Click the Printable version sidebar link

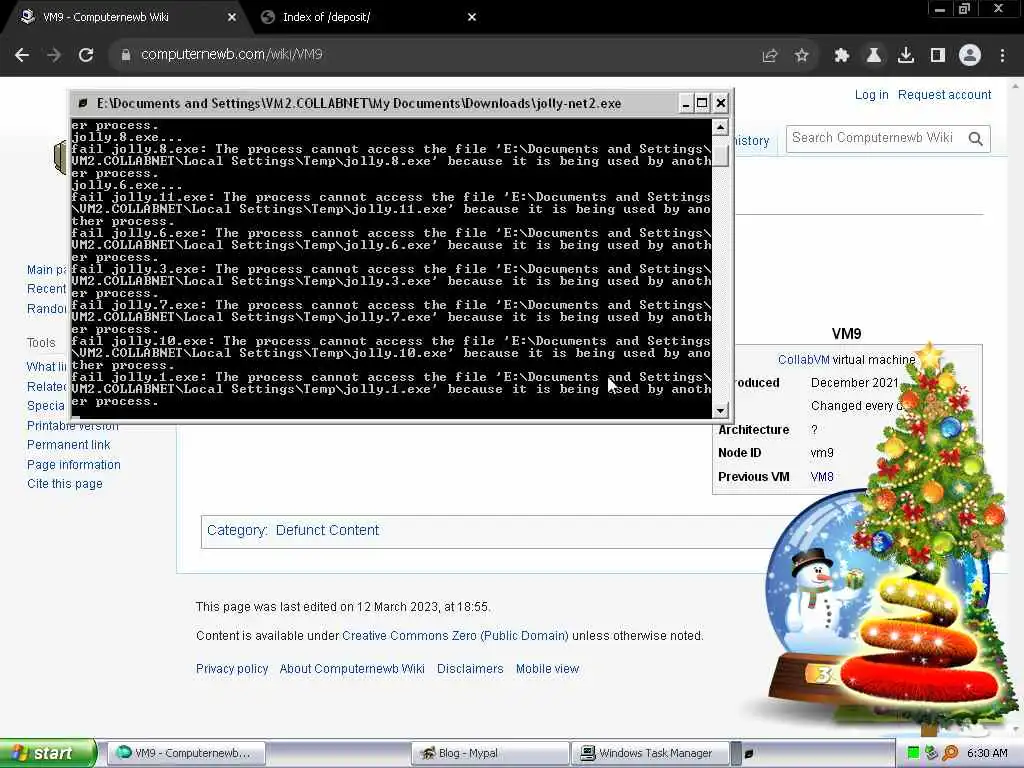[72, 426]
